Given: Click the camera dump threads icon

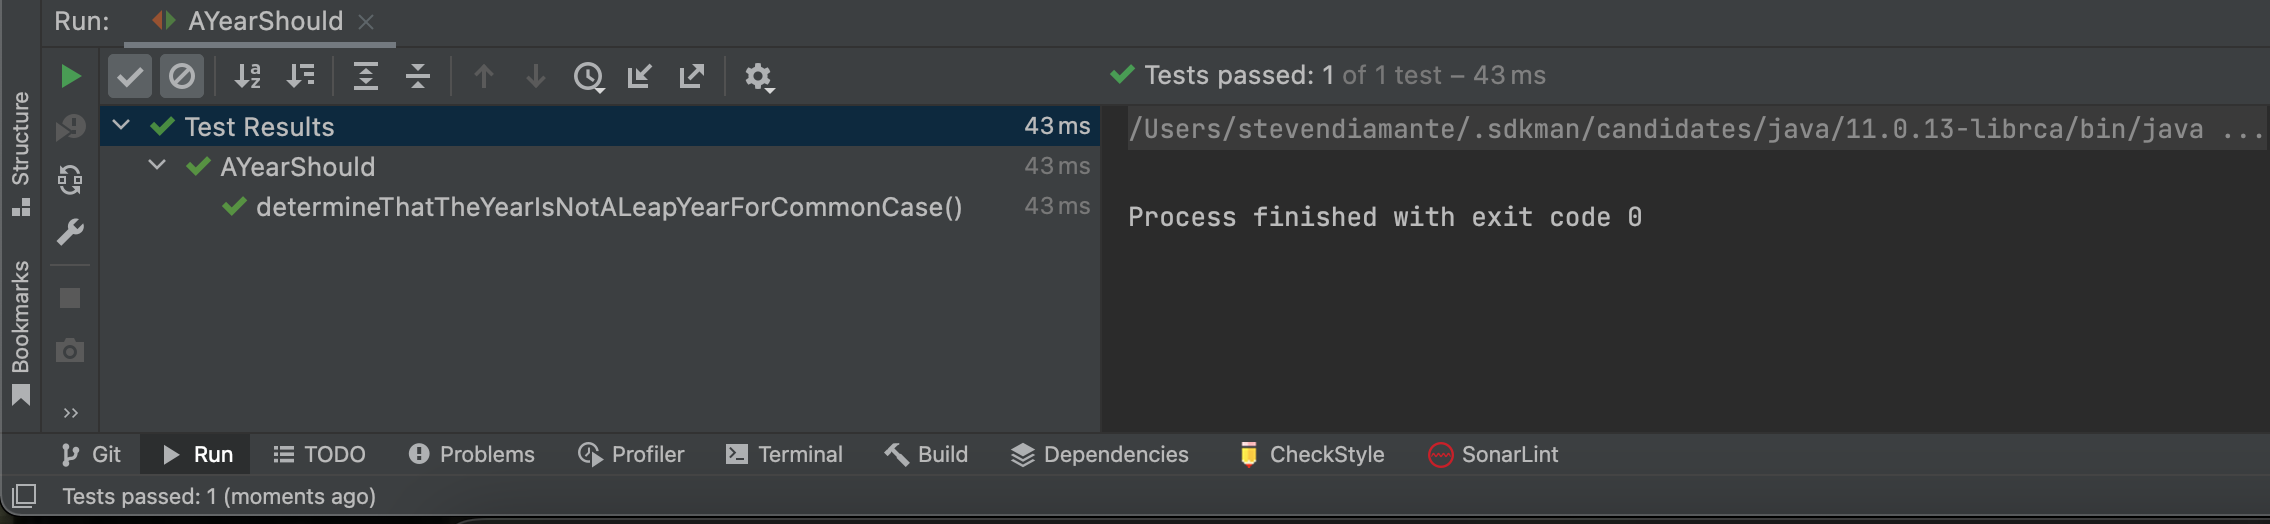Looking at the screenshot, I should click(x=70, y=350).
